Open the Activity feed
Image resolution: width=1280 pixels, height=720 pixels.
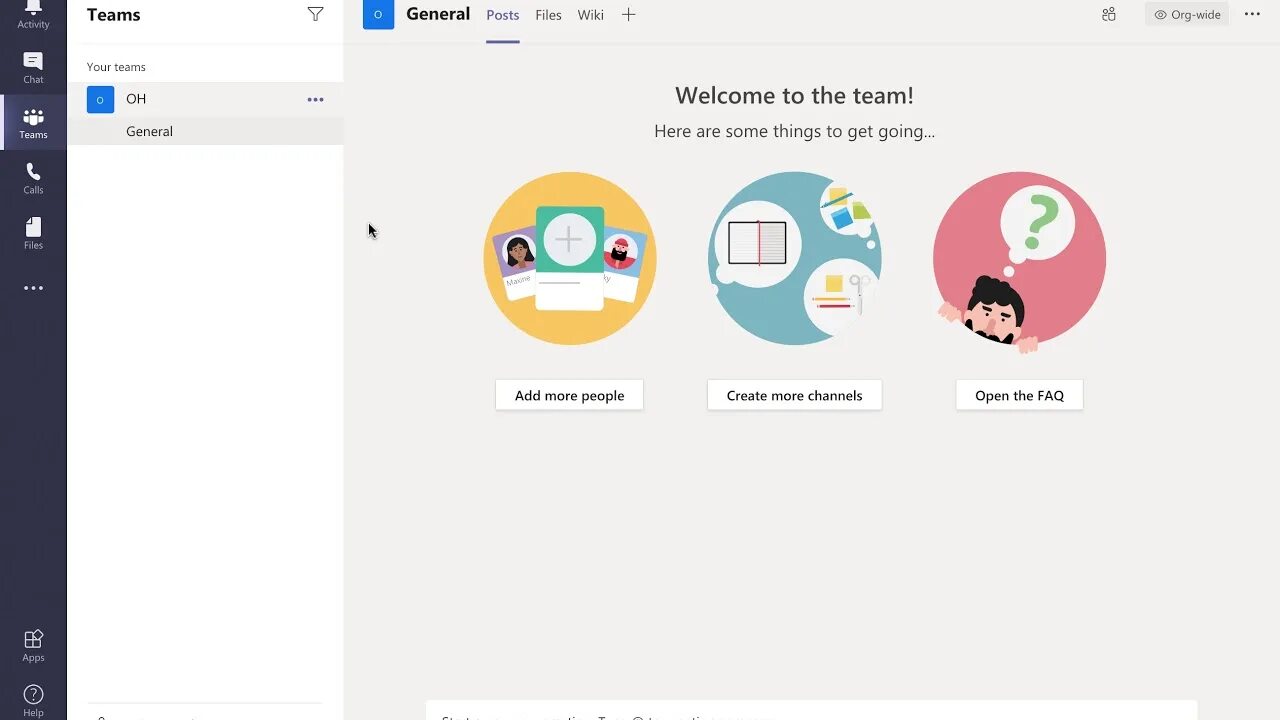[x=33, y=16]
